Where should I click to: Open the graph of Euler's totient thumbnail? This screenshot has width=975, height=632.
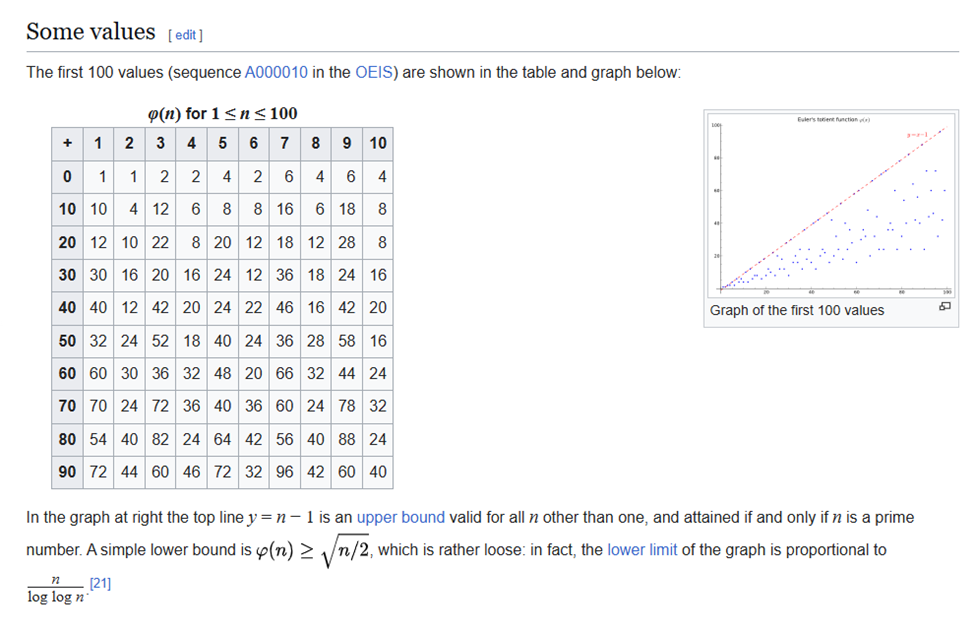pyautogui.click(x=830, y=205)
